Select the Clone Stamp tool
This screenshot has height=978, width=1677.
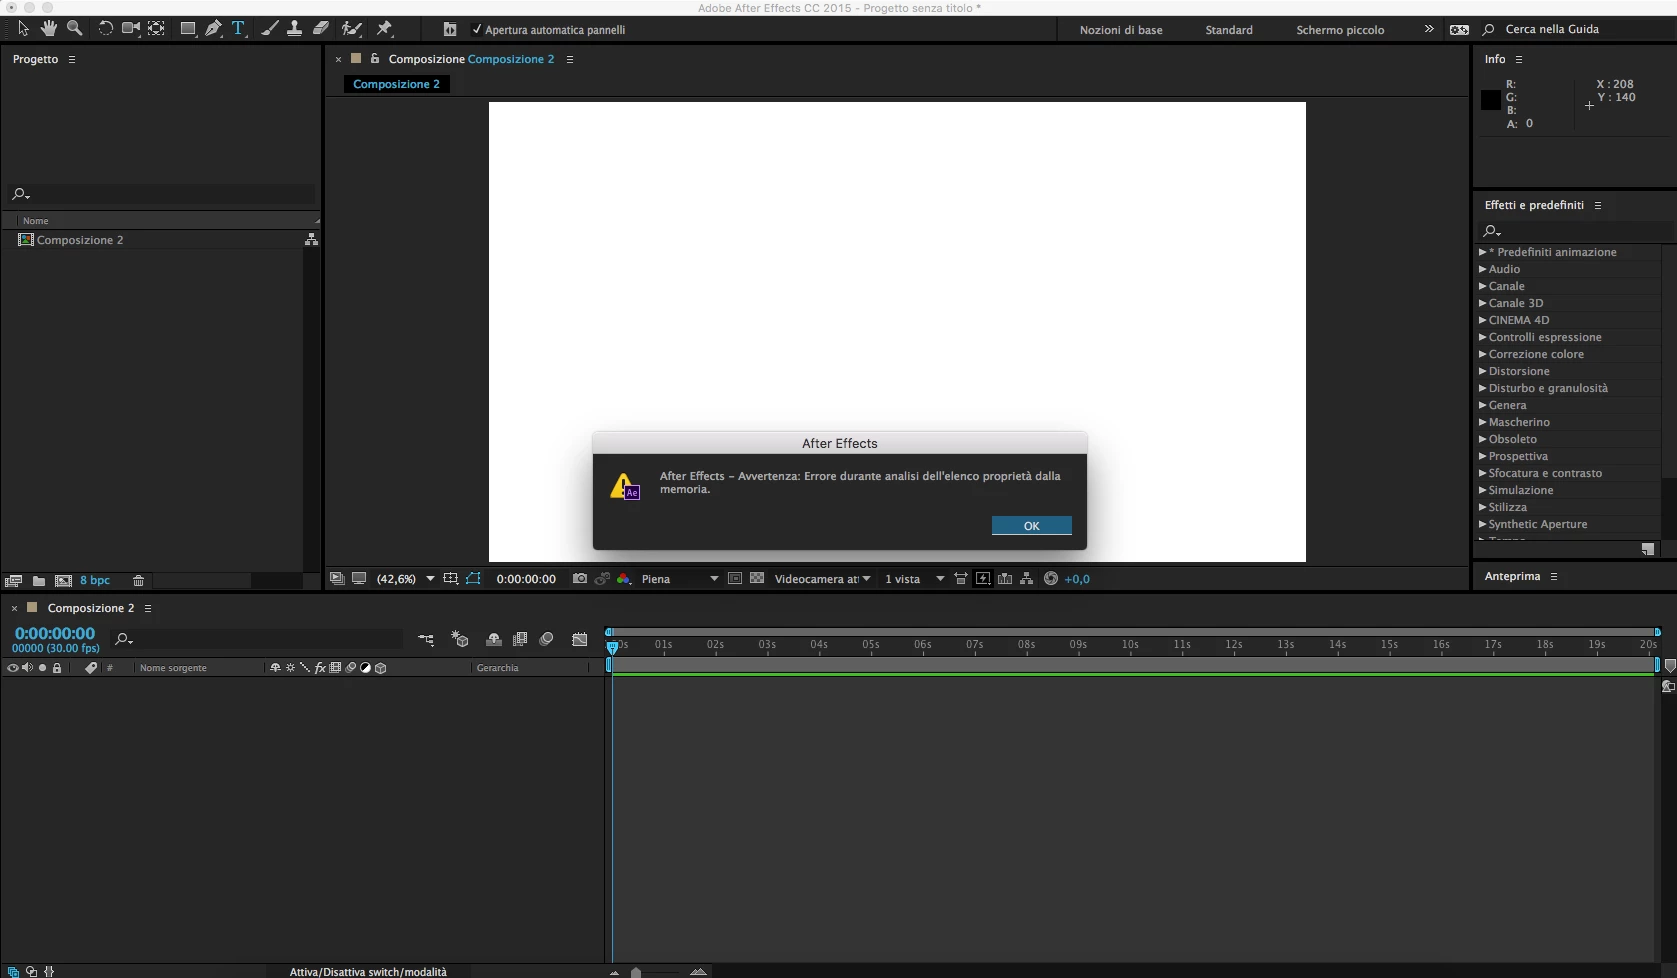tap(294, 29)
